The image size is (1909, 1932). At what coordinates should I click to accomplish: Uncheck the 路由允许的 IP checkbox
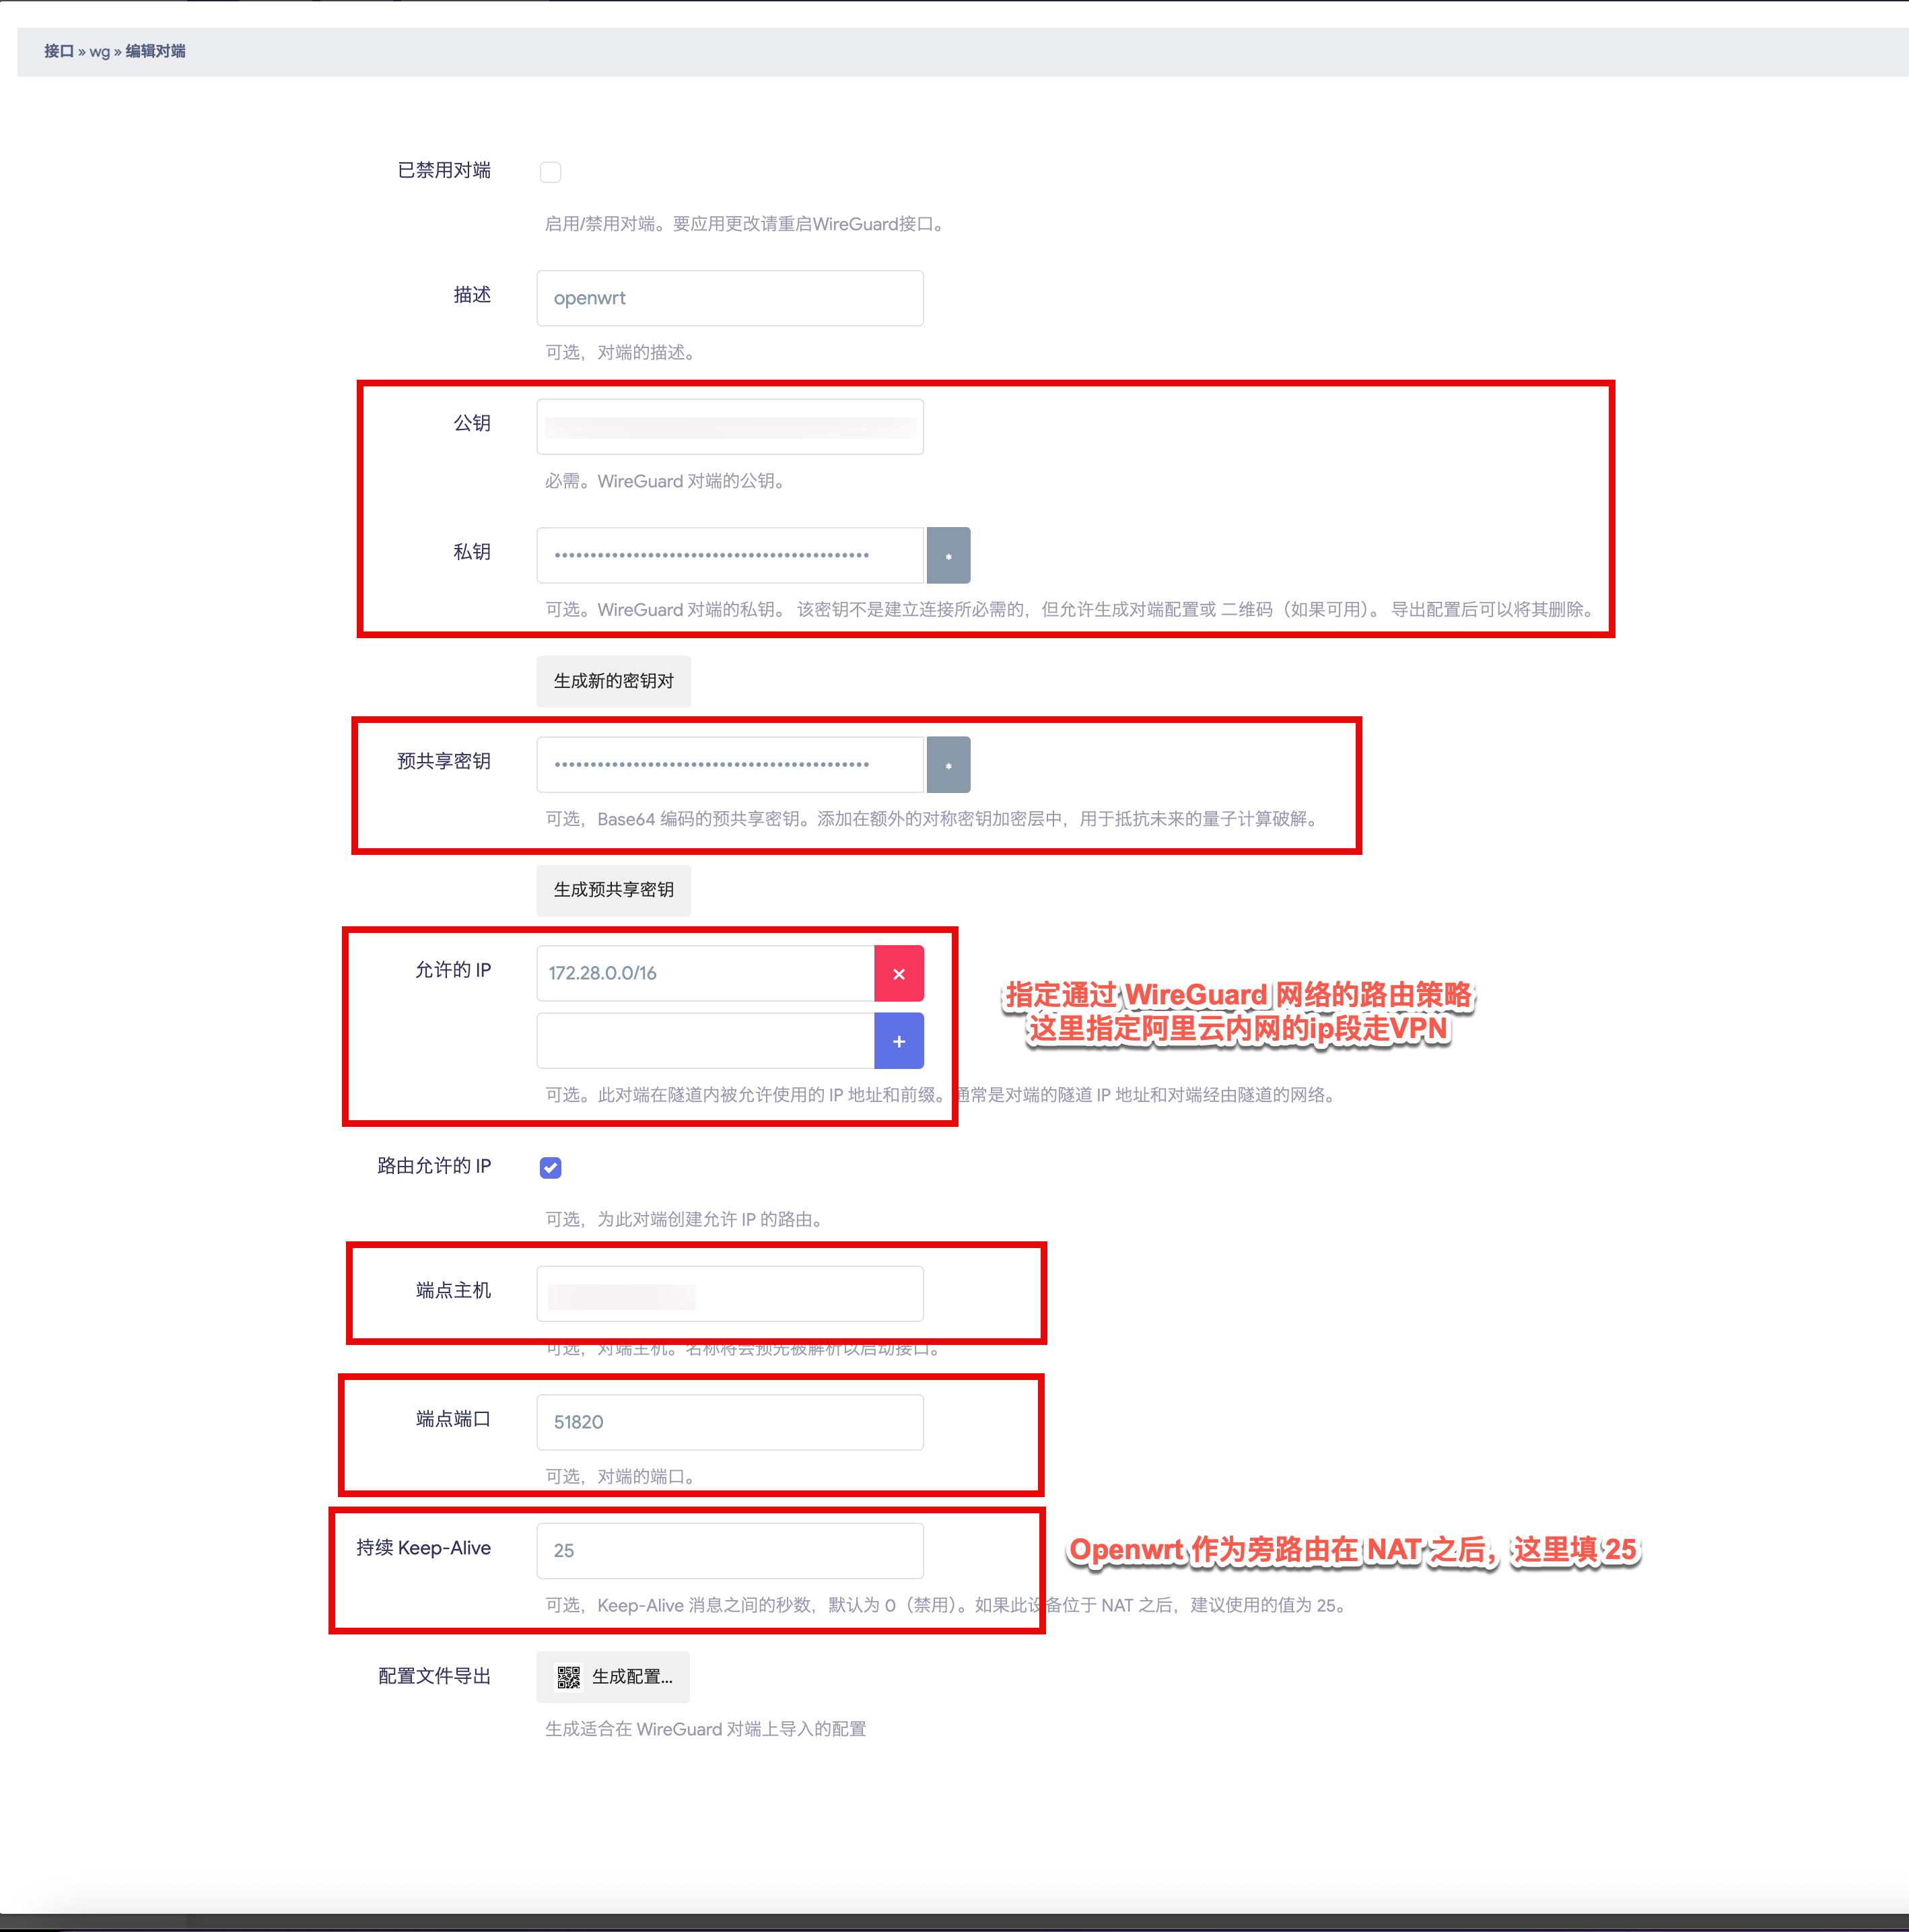pyautogui.click(x=550, y=1167)
